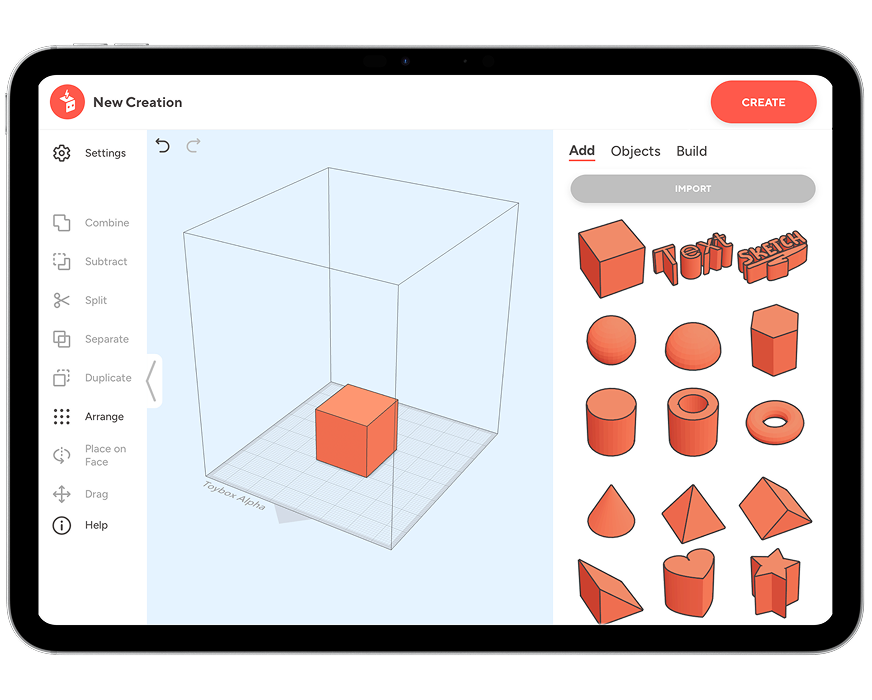Click the Place on Face label
This screenshot has height=700, width=872.
(105, 455)
